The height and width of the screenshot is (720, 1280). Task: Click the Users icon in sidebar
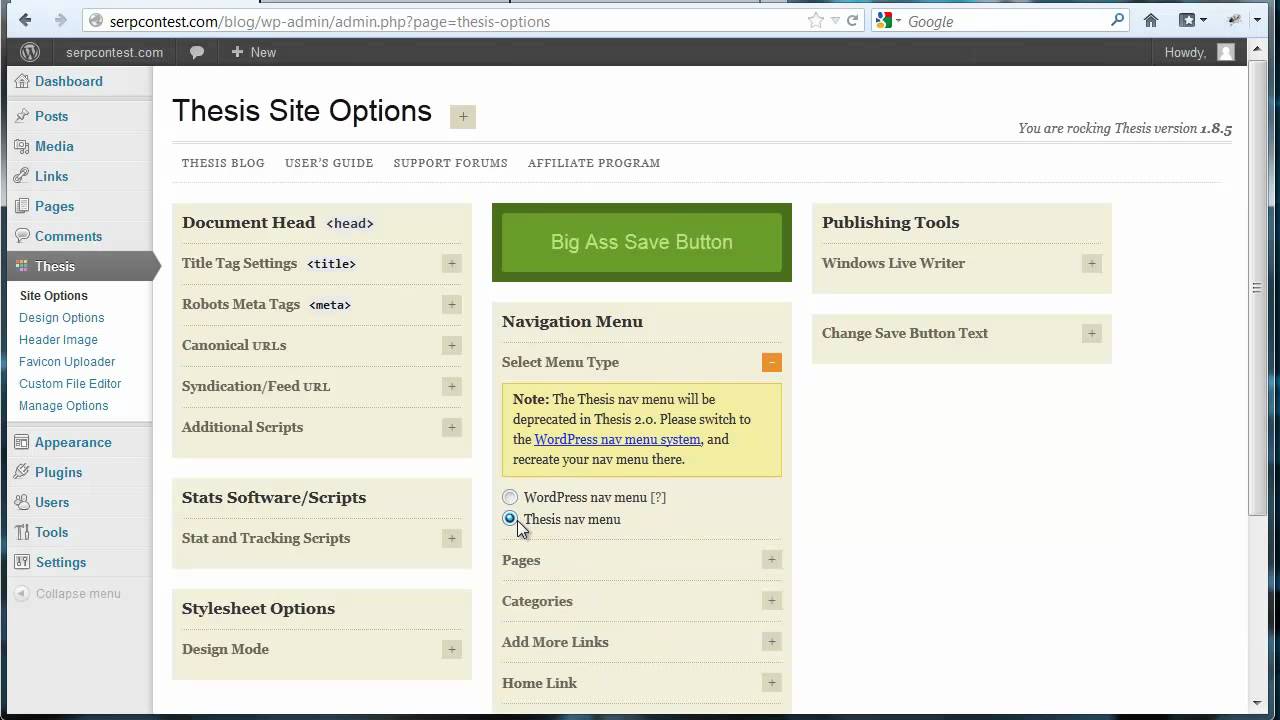(x=22, y=502)
